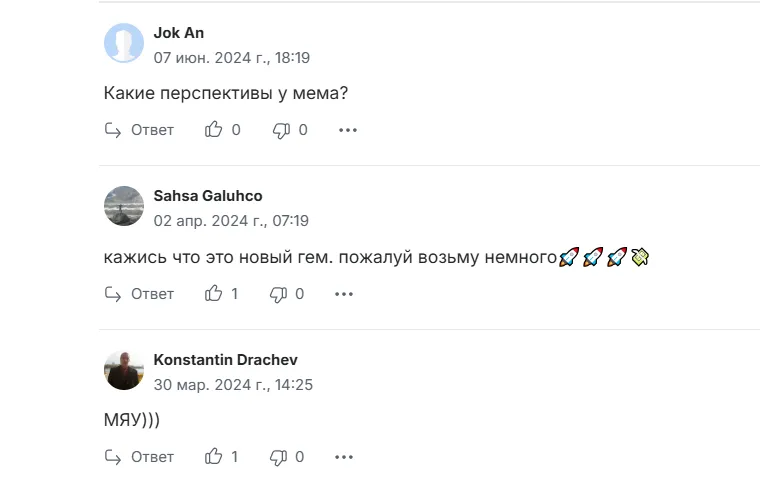Reply to Konstantin Drachev via Ответ
The width and height of the screenshot is (760, 494).
[152, 457]
